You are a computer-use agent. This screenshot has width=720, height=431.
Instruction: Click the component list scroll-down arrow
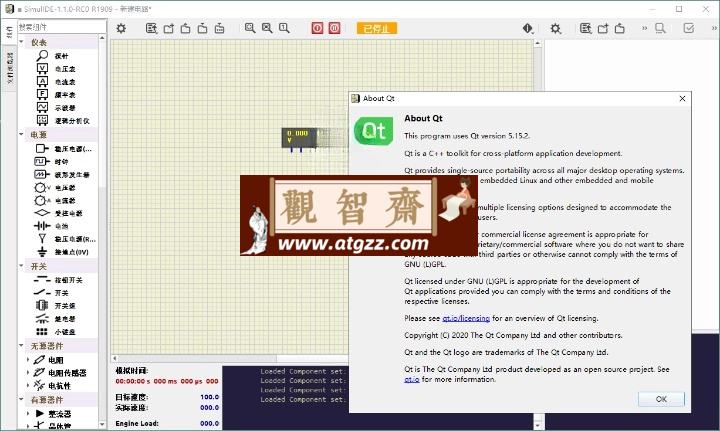coord(102,425)
